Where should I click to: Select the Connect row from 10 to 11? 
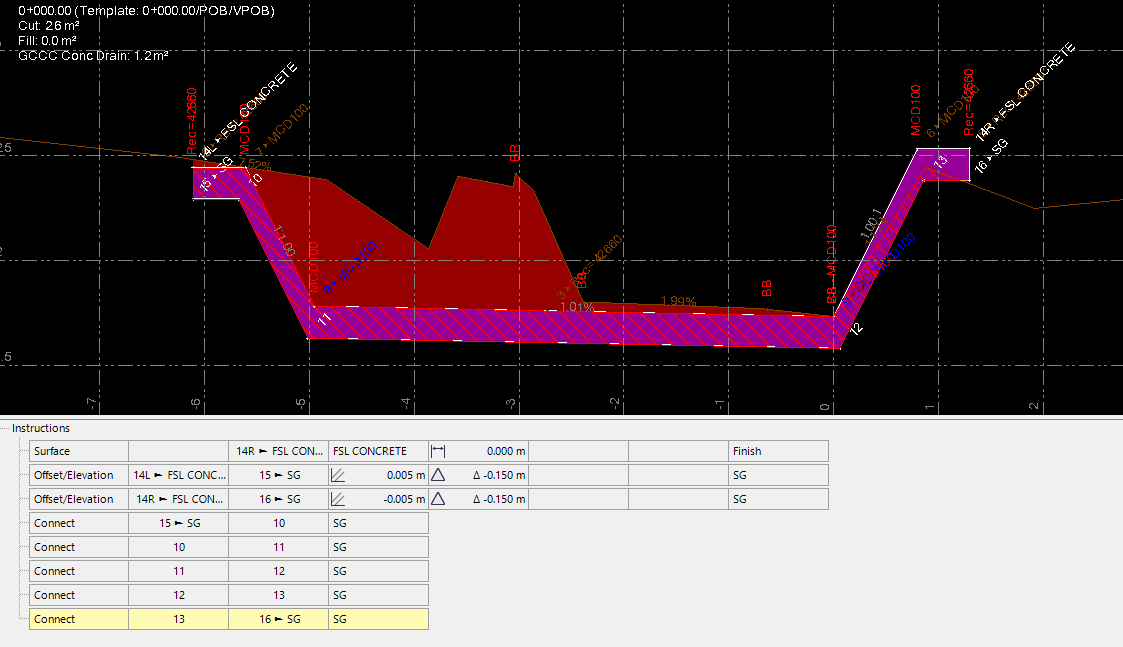coord(79,547)
